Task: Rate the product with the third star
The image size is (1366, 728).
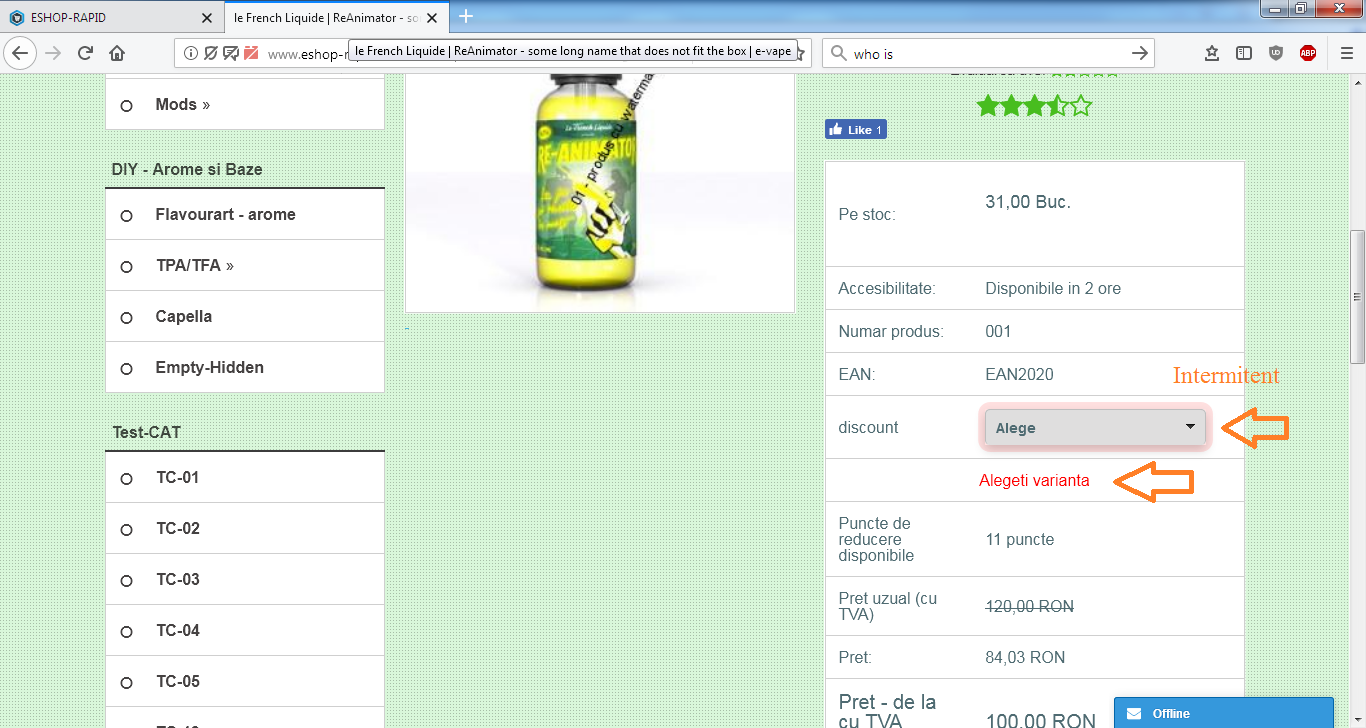Action: point(1035,105)
